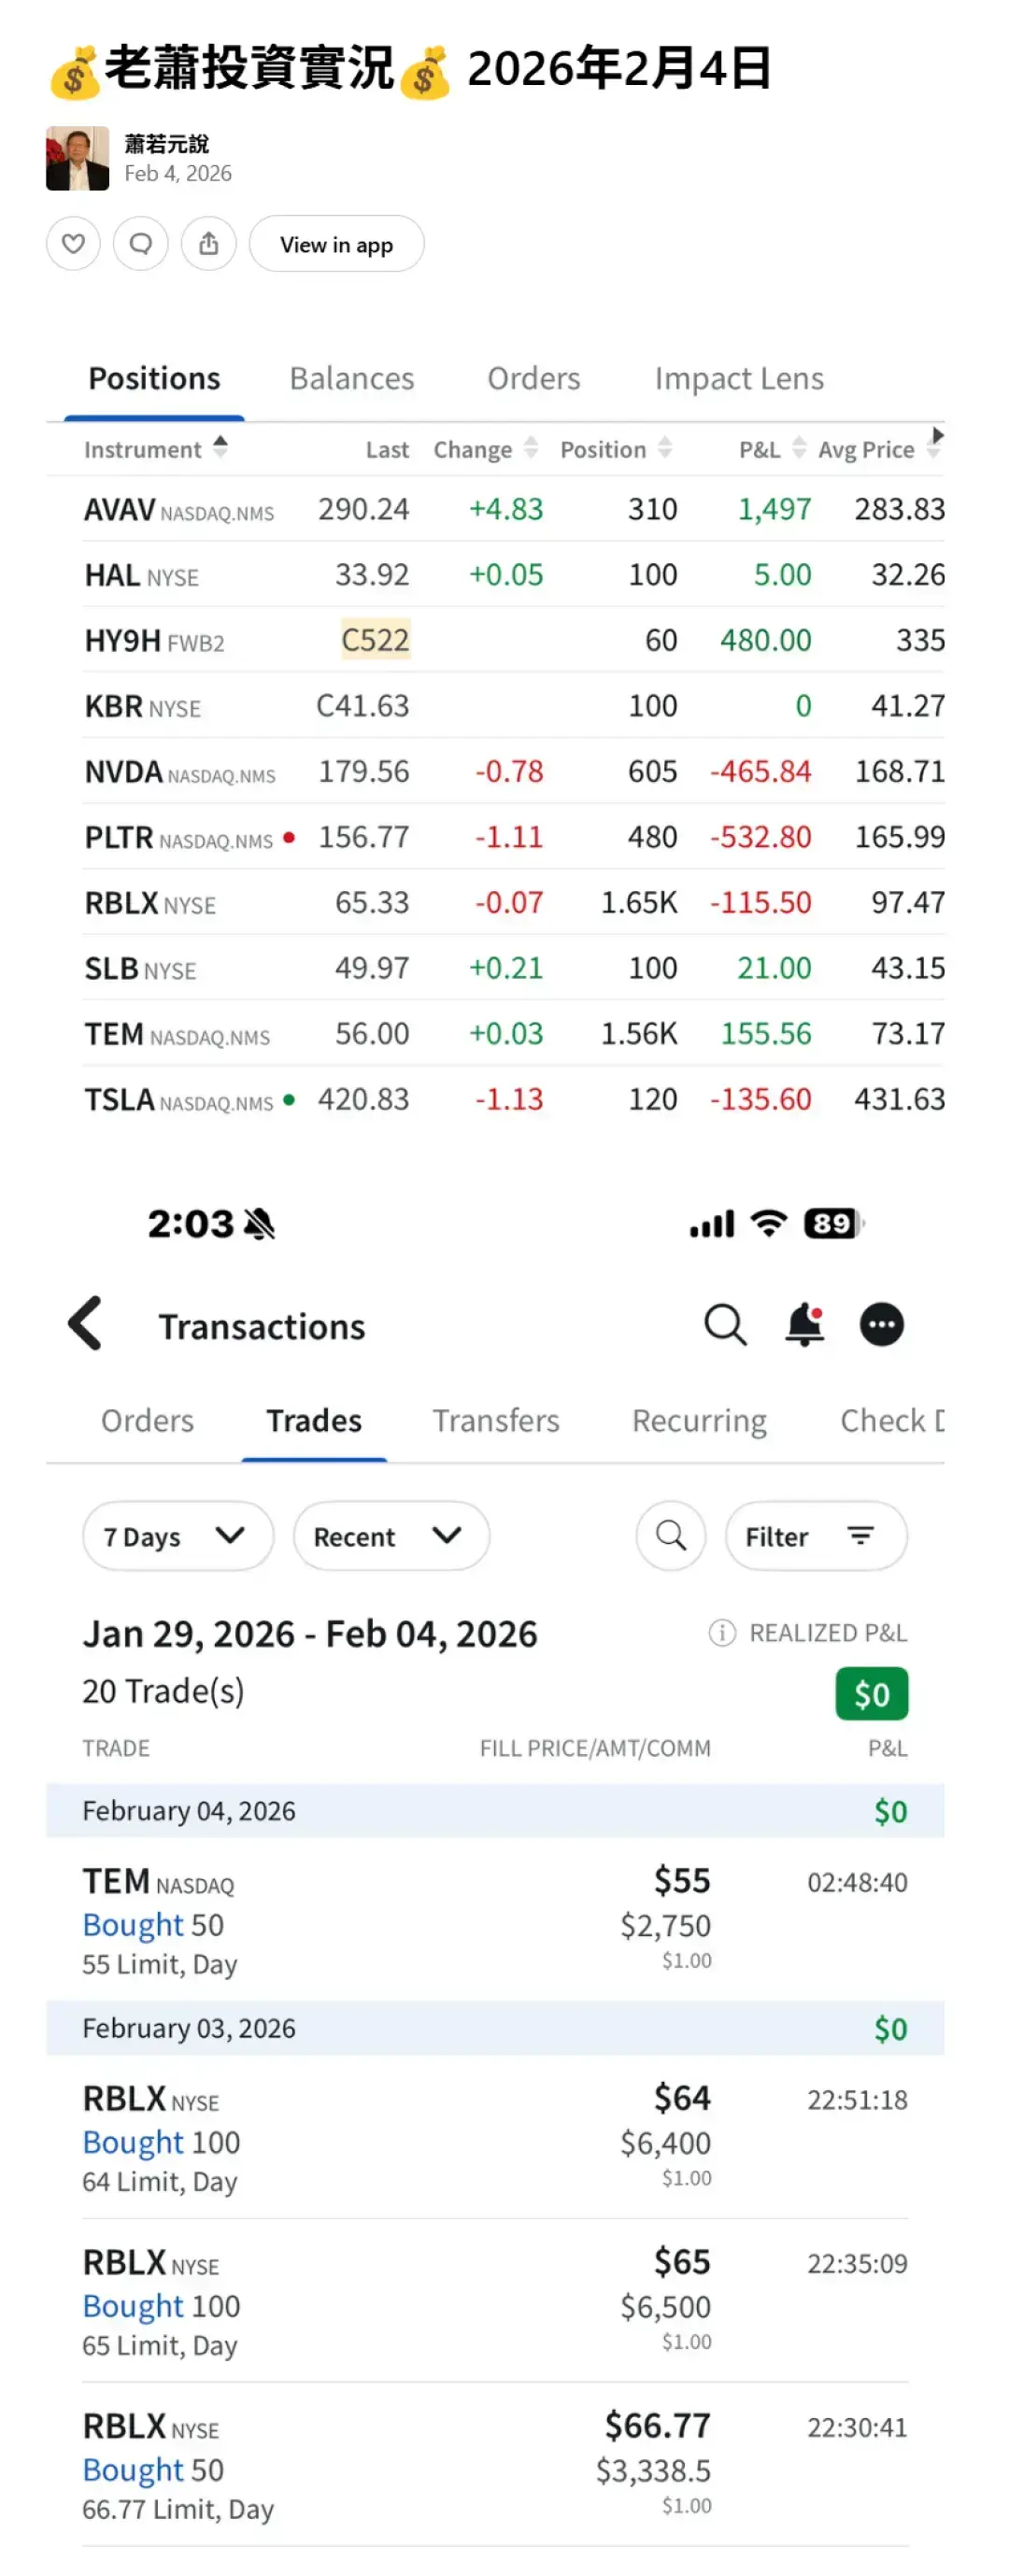Sort by Instrument column arrows
Viewport: 1009px width, 2576px height.
coord(220,447)
